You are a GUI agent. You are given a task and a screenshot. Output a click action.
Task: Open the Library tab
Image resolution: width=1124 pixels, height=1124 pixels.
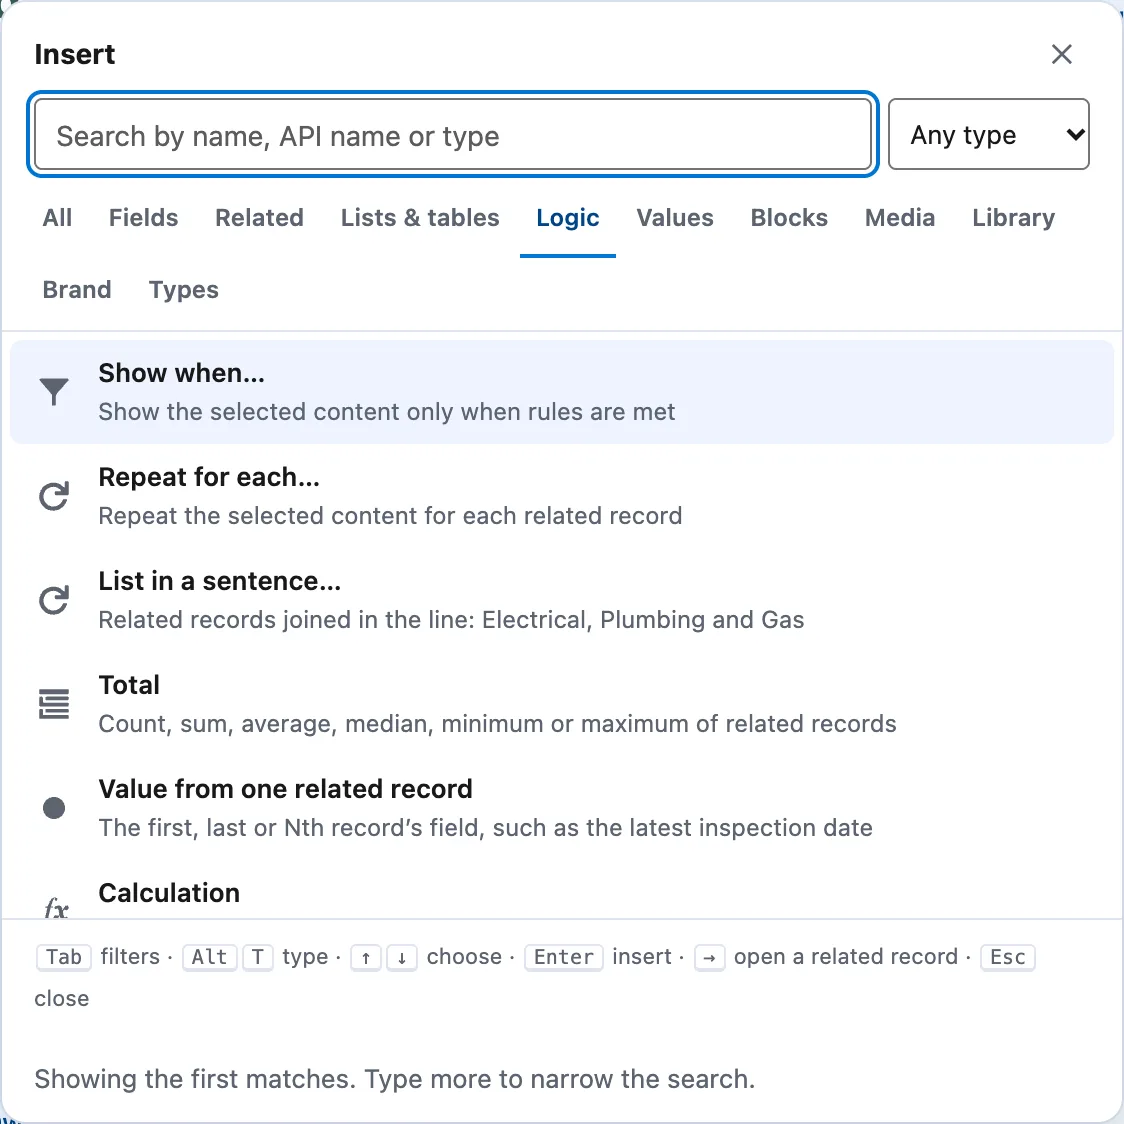click(x=1014, y=218)
